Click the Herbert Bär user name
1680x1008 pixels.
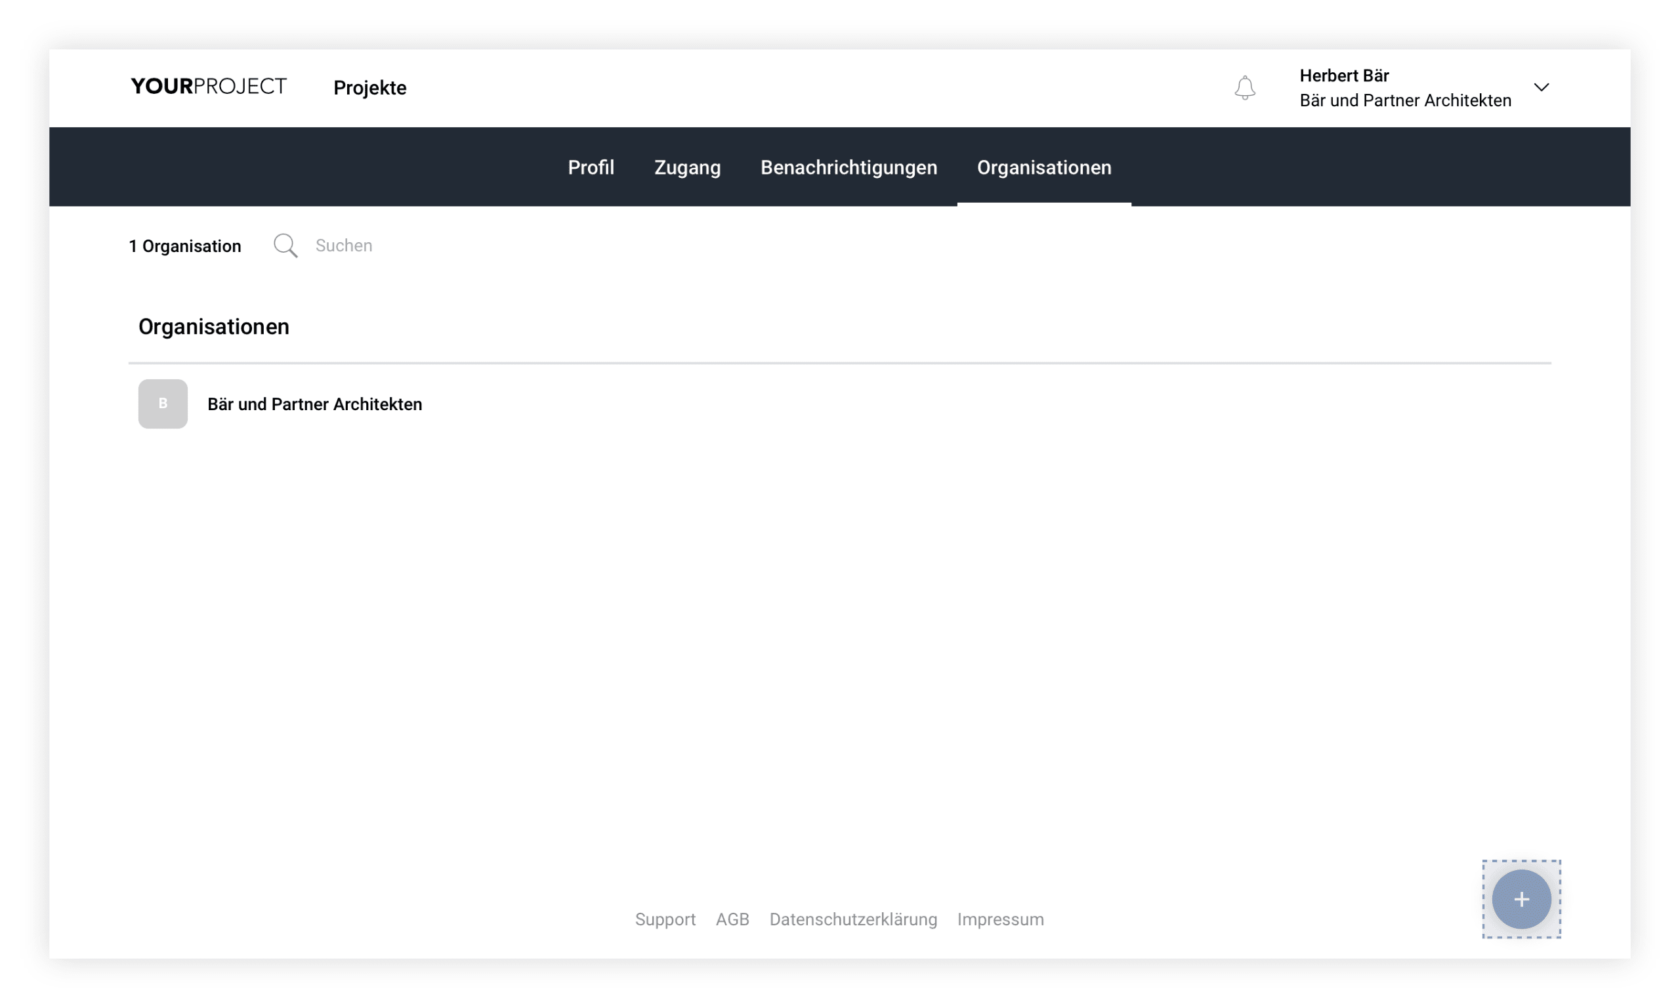tap(1344, 76)
